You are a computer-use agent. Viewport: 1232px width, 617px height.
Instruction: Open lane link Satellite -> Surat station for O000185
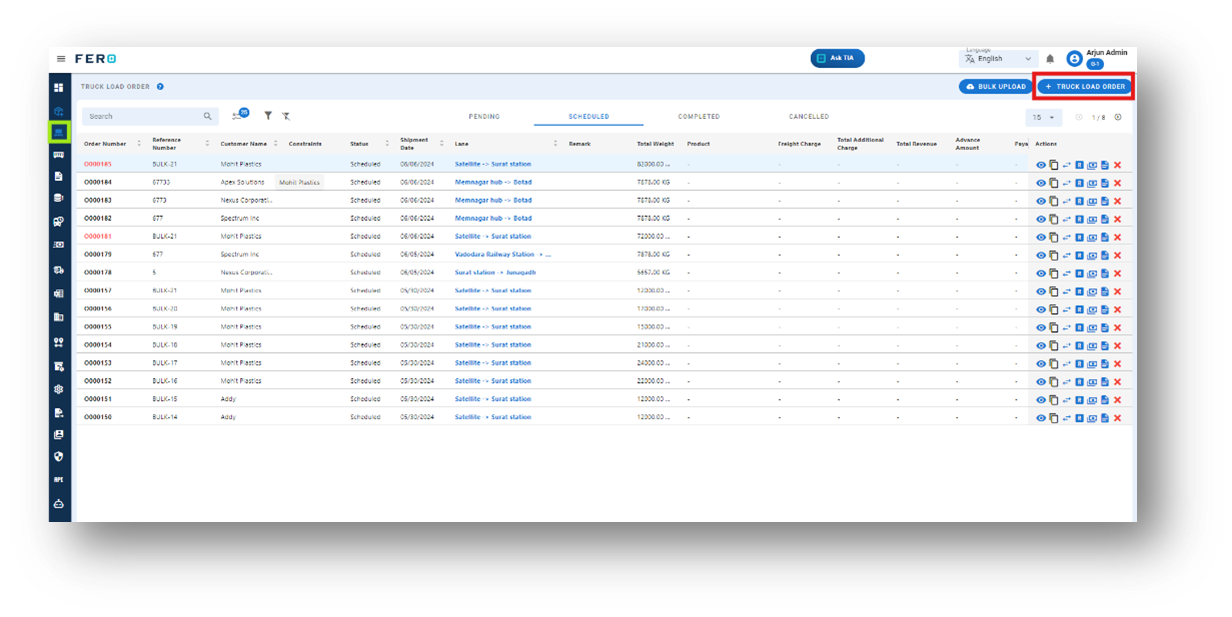tap(493, 164)
